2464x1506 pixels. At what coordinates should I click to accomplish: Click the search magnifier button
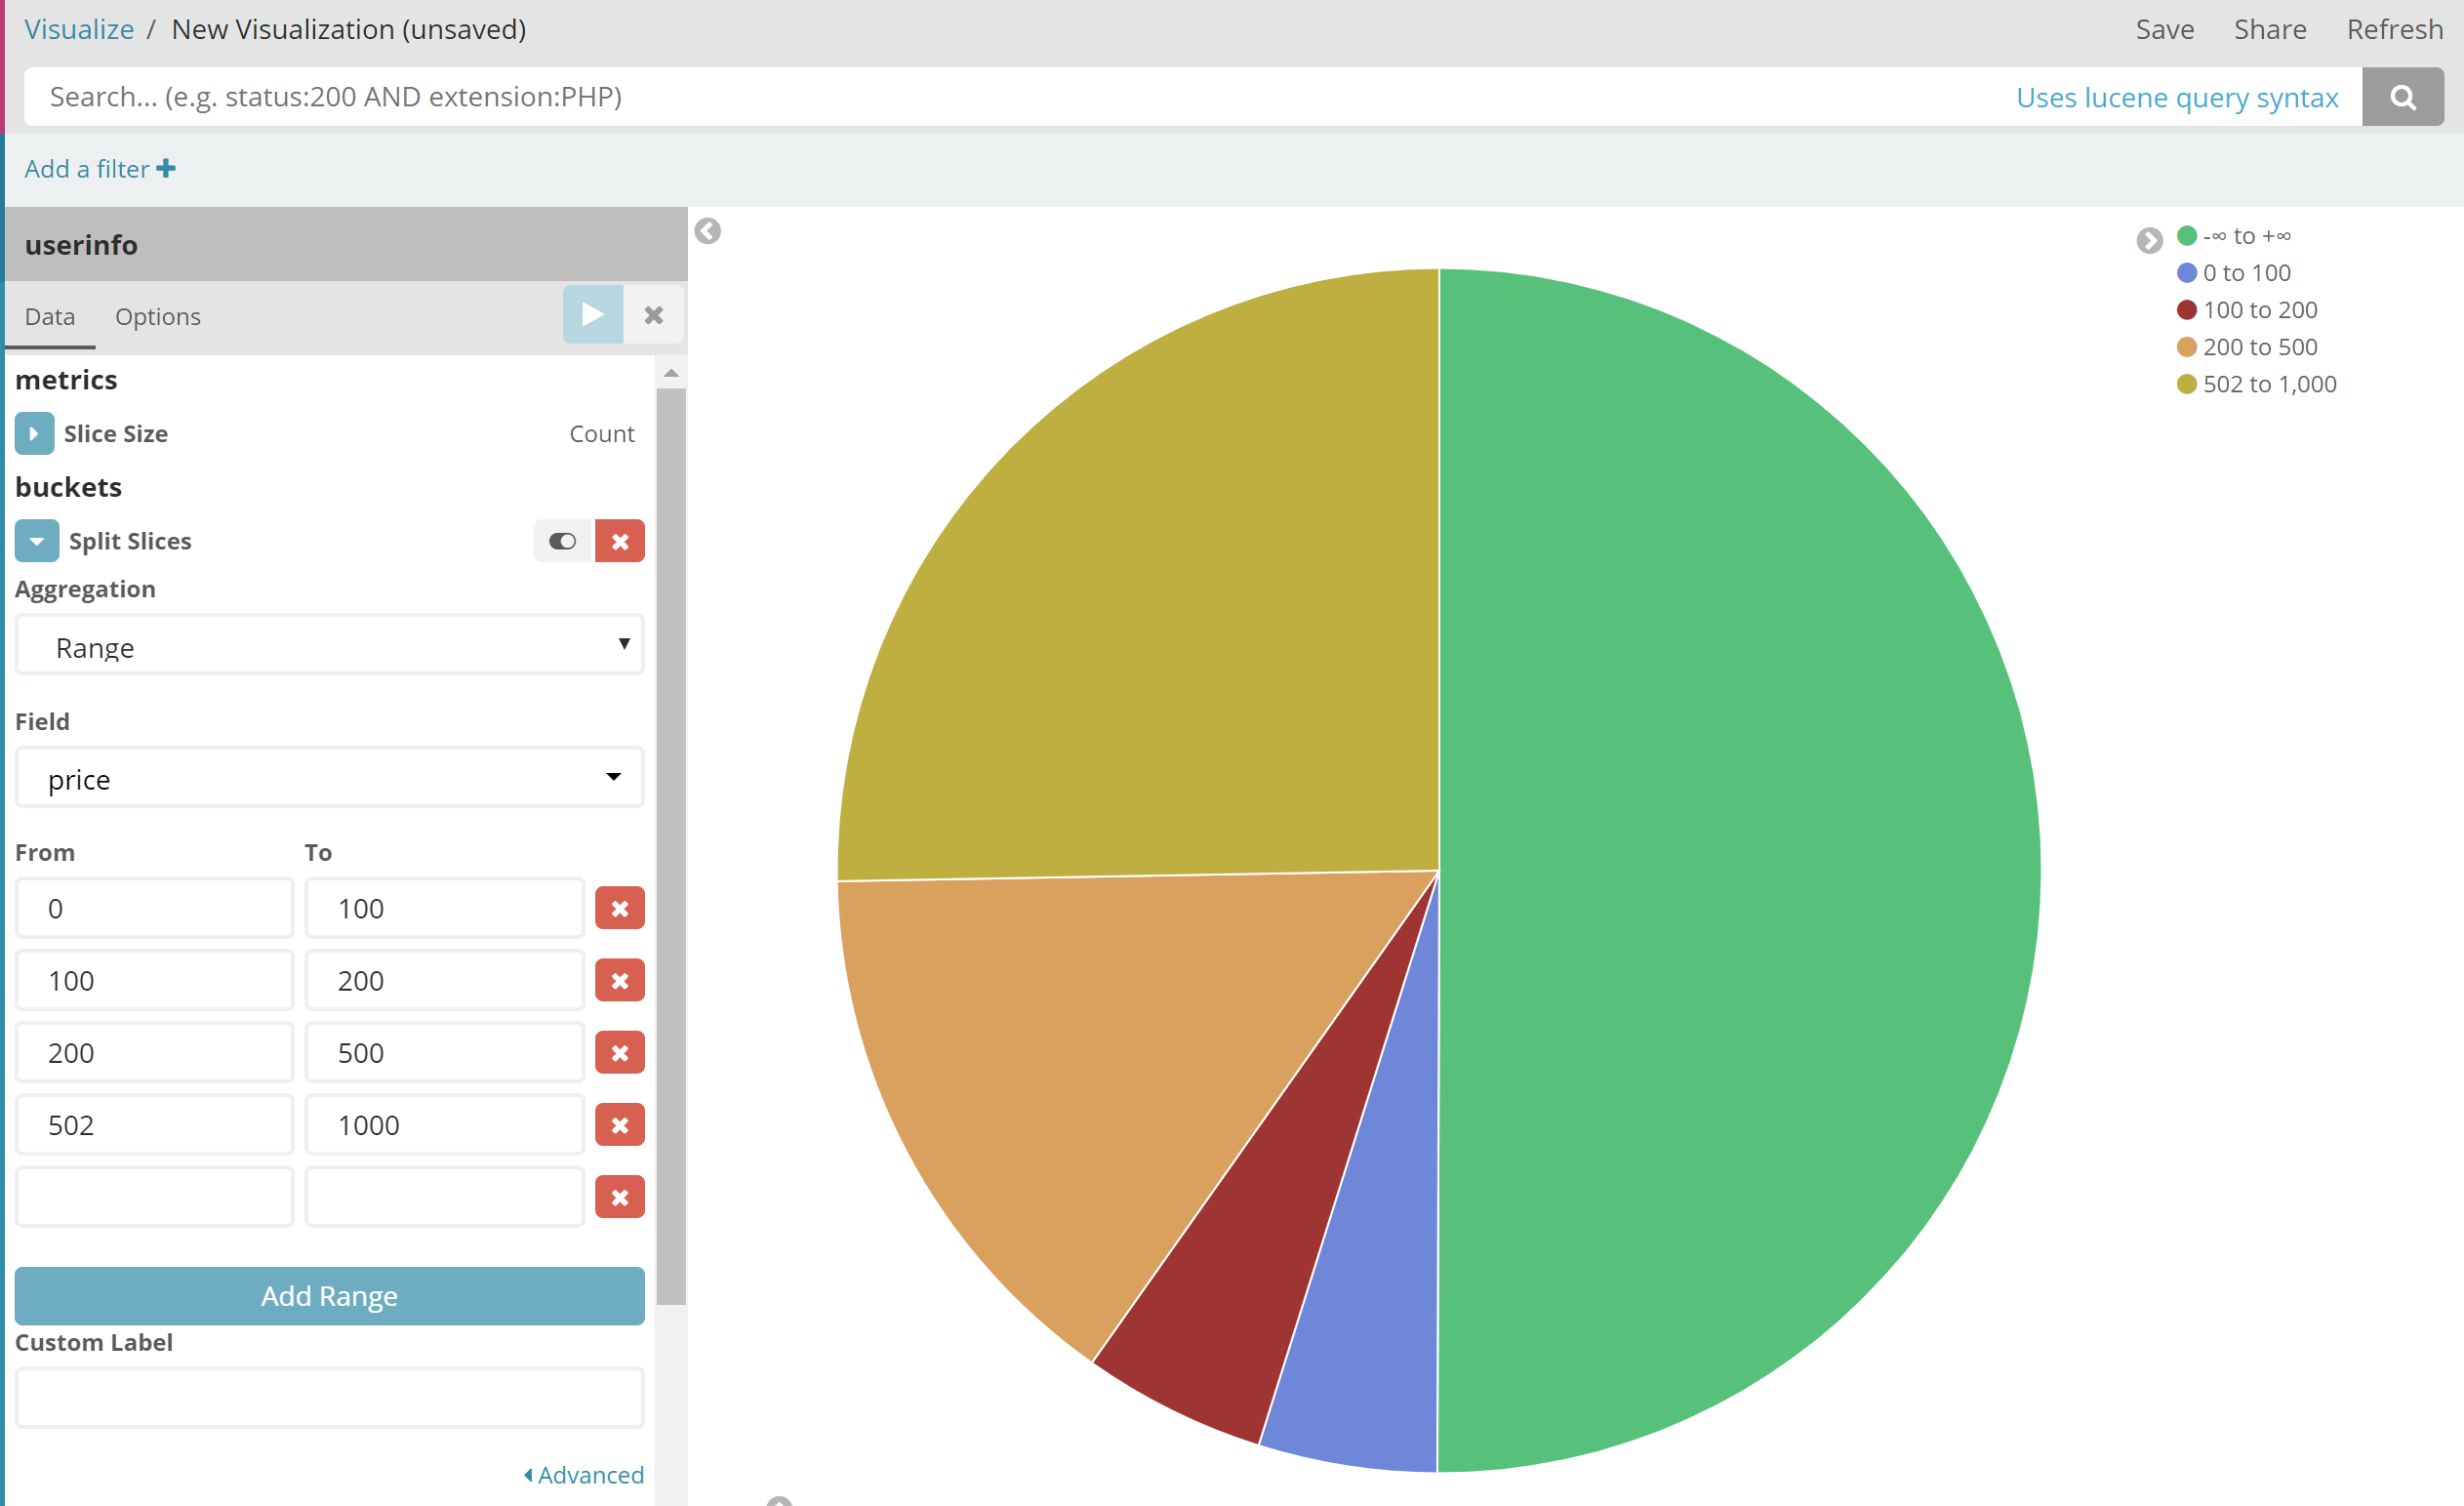[x=2402, y=97]
